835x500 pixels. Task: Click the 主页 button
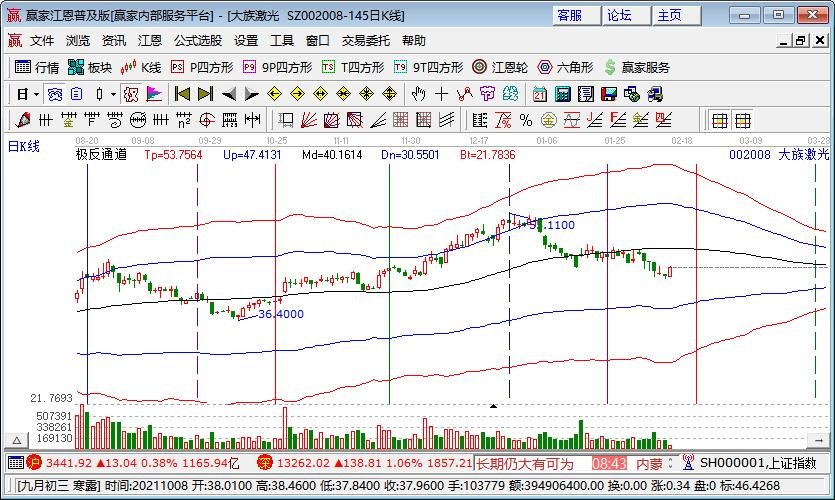pyautogui.click(x=676, y=15)
